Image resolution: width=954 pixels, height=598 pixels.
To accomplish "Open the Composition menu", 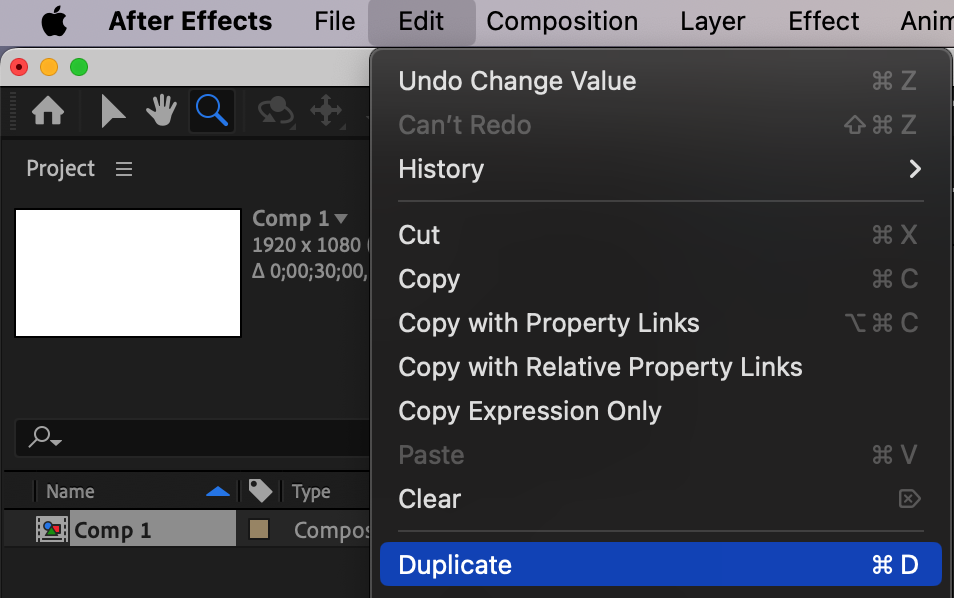I will [562, 21].
